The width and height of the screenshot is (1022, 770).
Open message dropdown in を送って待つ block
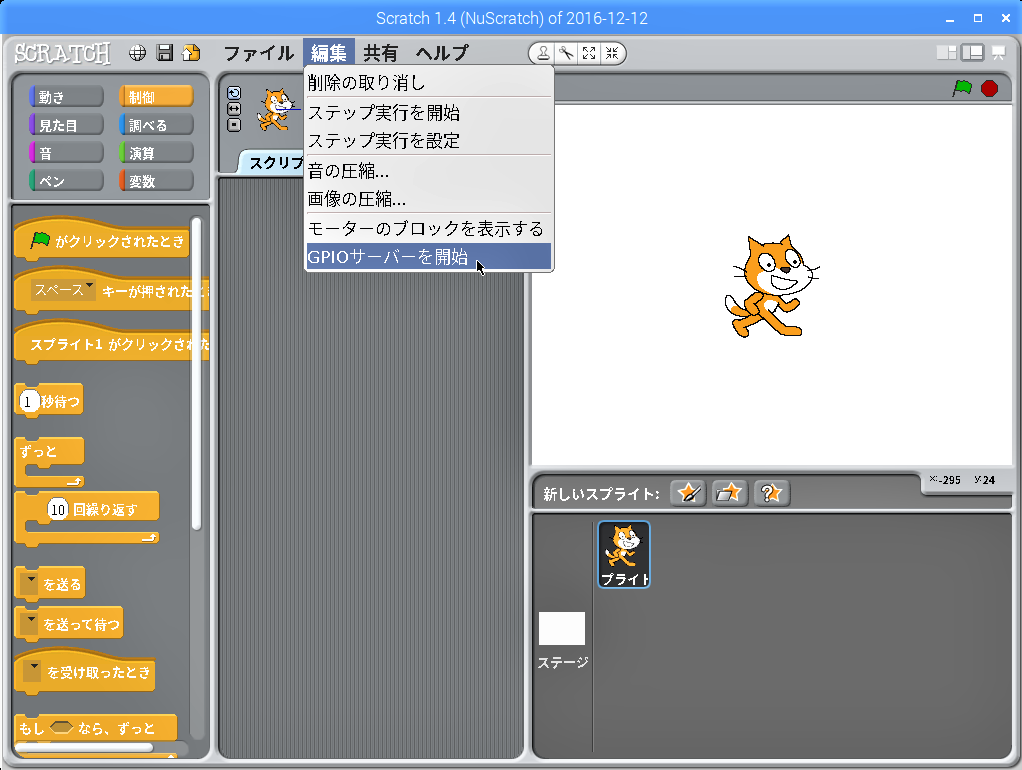click(x=29, y=625)
